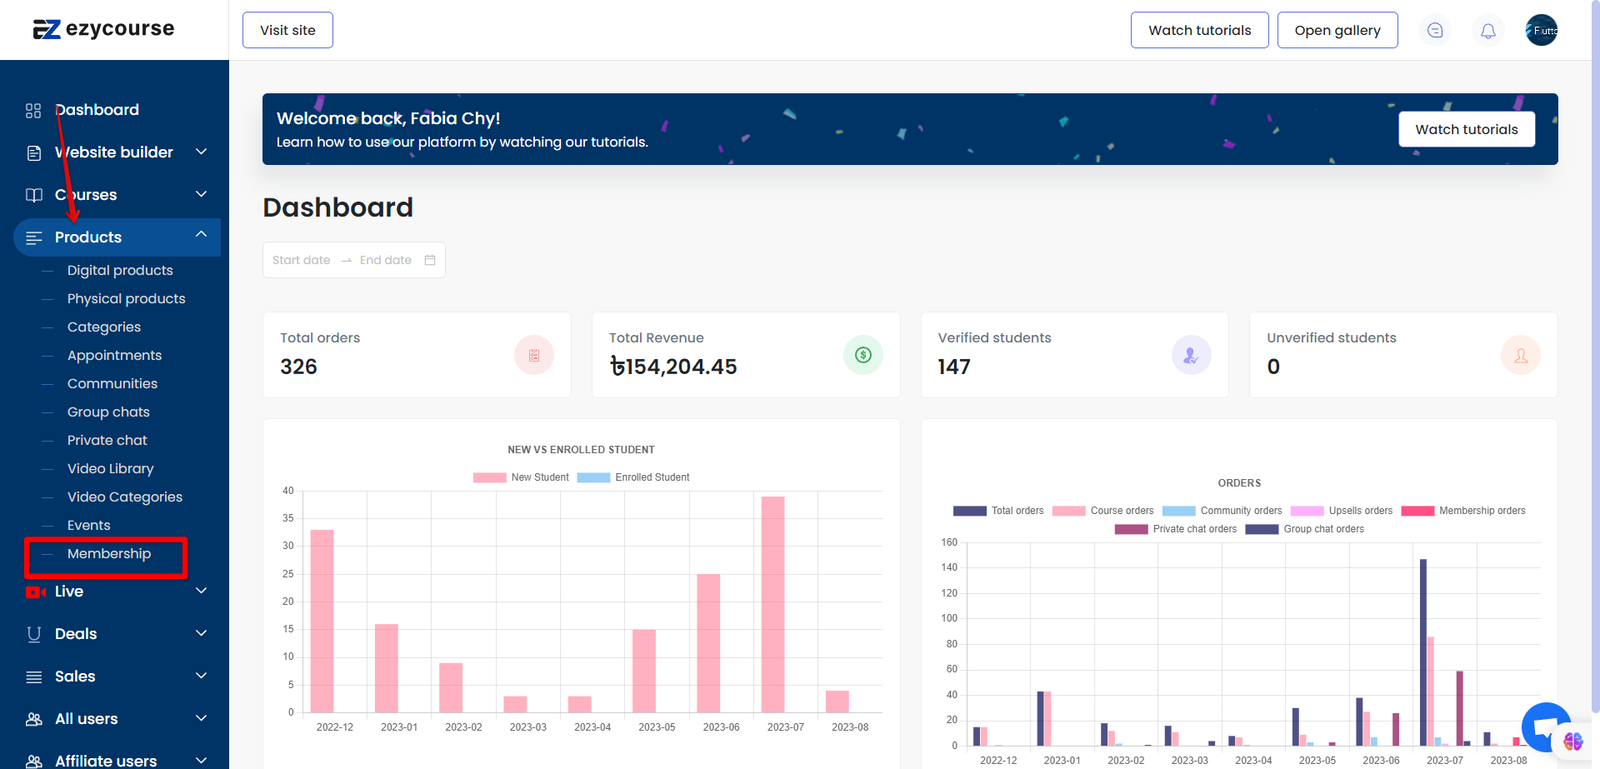Viewport: 1600px width, 769px height.
Task: Click the ezycourse logo
Action: coord(103,29)
